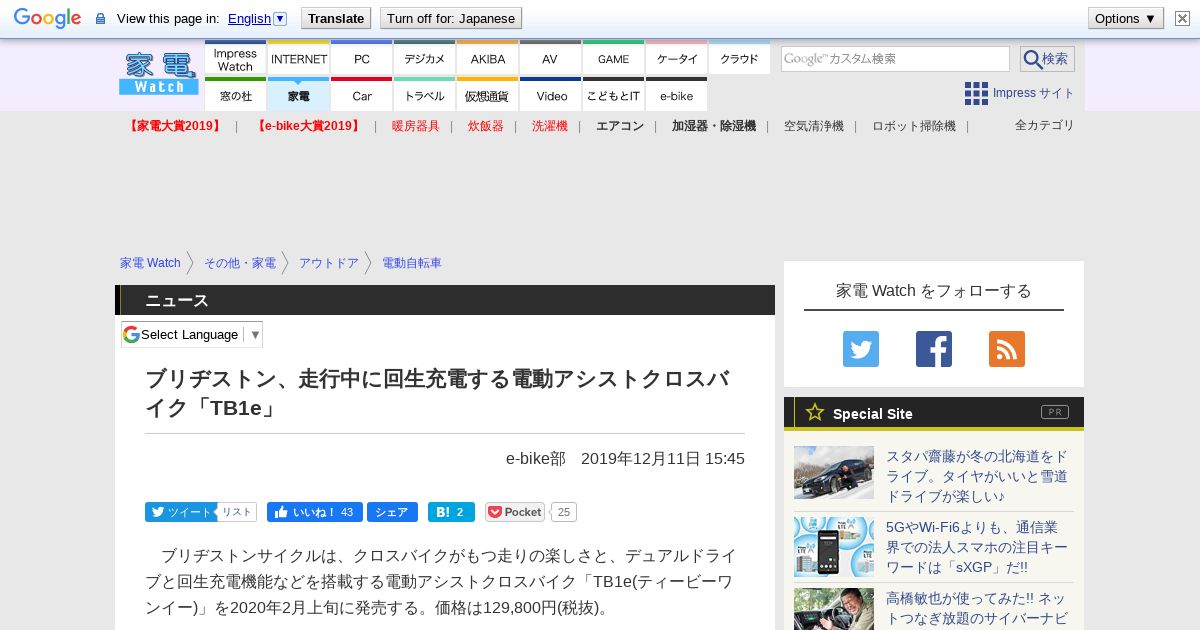This screenshot has width=1200, height=630.
Task: Open the Facebook follow icon
Action: (934, 349)
